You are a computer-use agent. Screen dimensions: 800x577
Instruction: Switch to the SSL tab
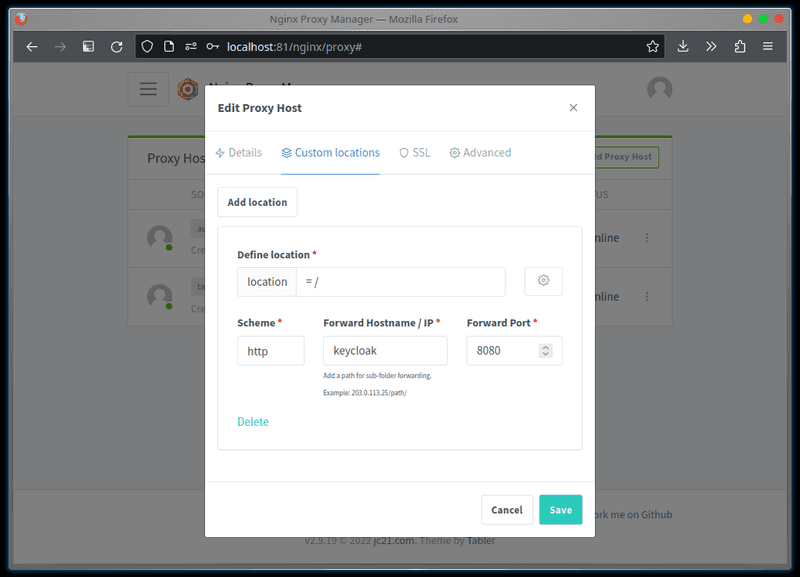click(x=414, y=153)
